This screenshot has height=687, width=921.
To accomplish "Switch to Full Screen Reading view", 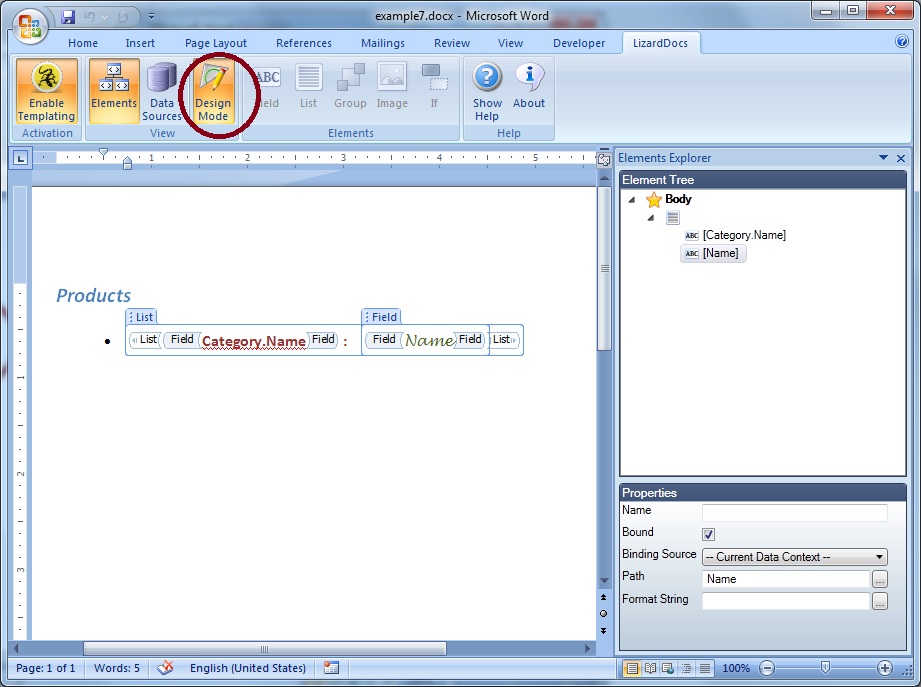I will point(650,668).
